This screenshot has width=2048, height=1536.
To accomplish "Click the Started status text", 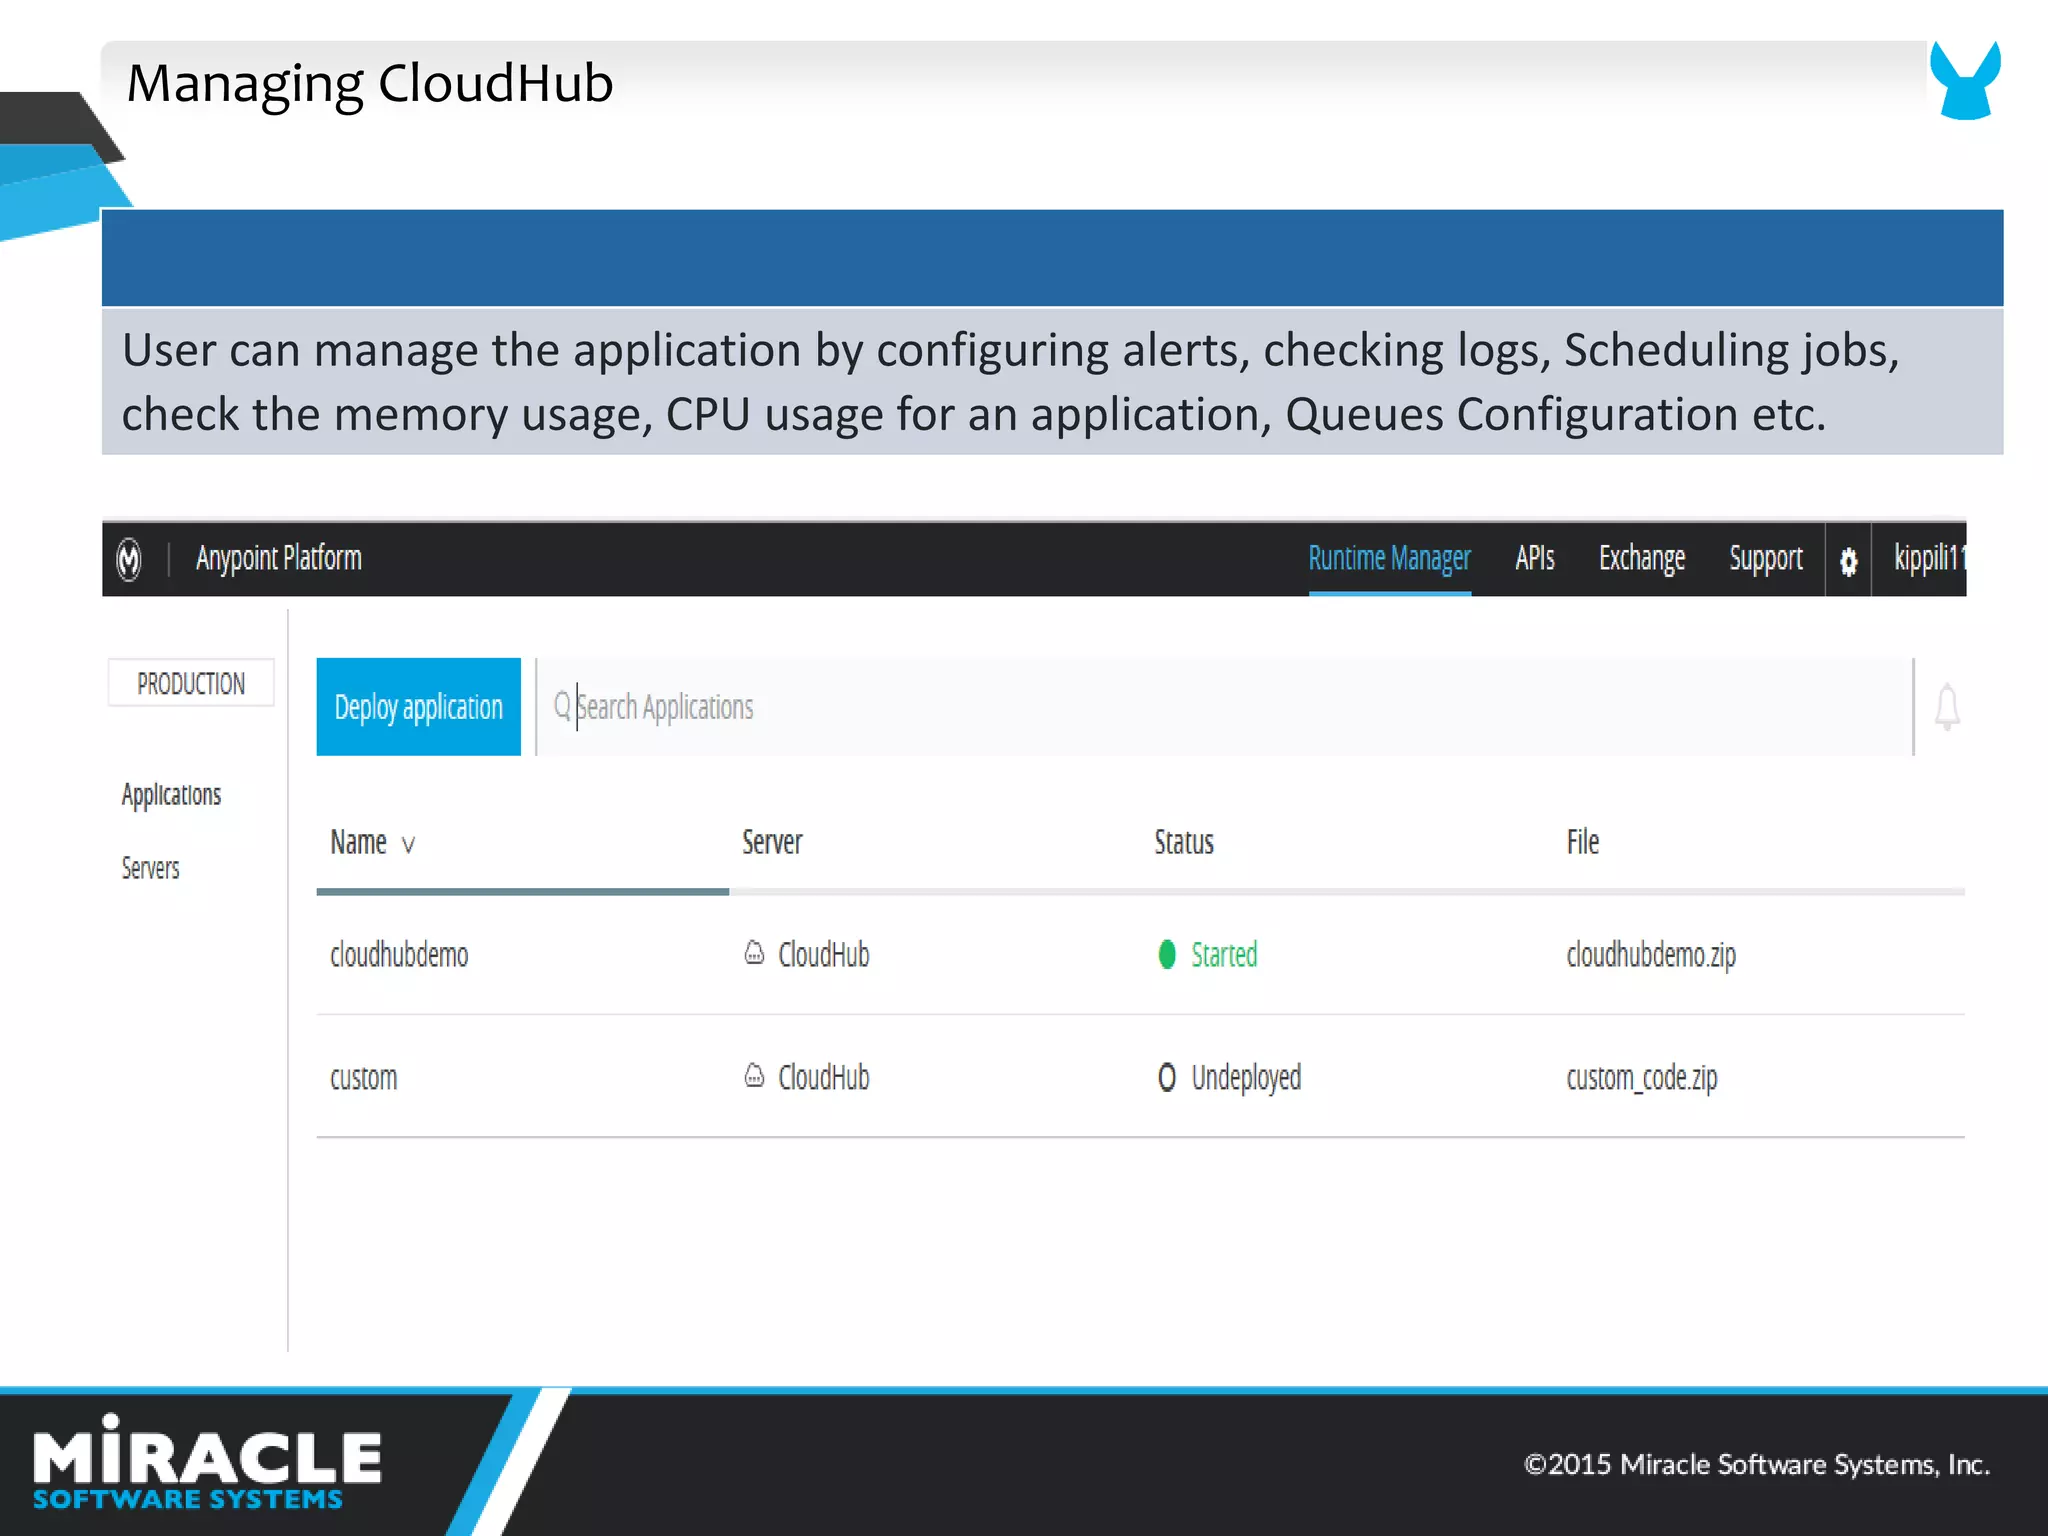I will pos(1224,955).
